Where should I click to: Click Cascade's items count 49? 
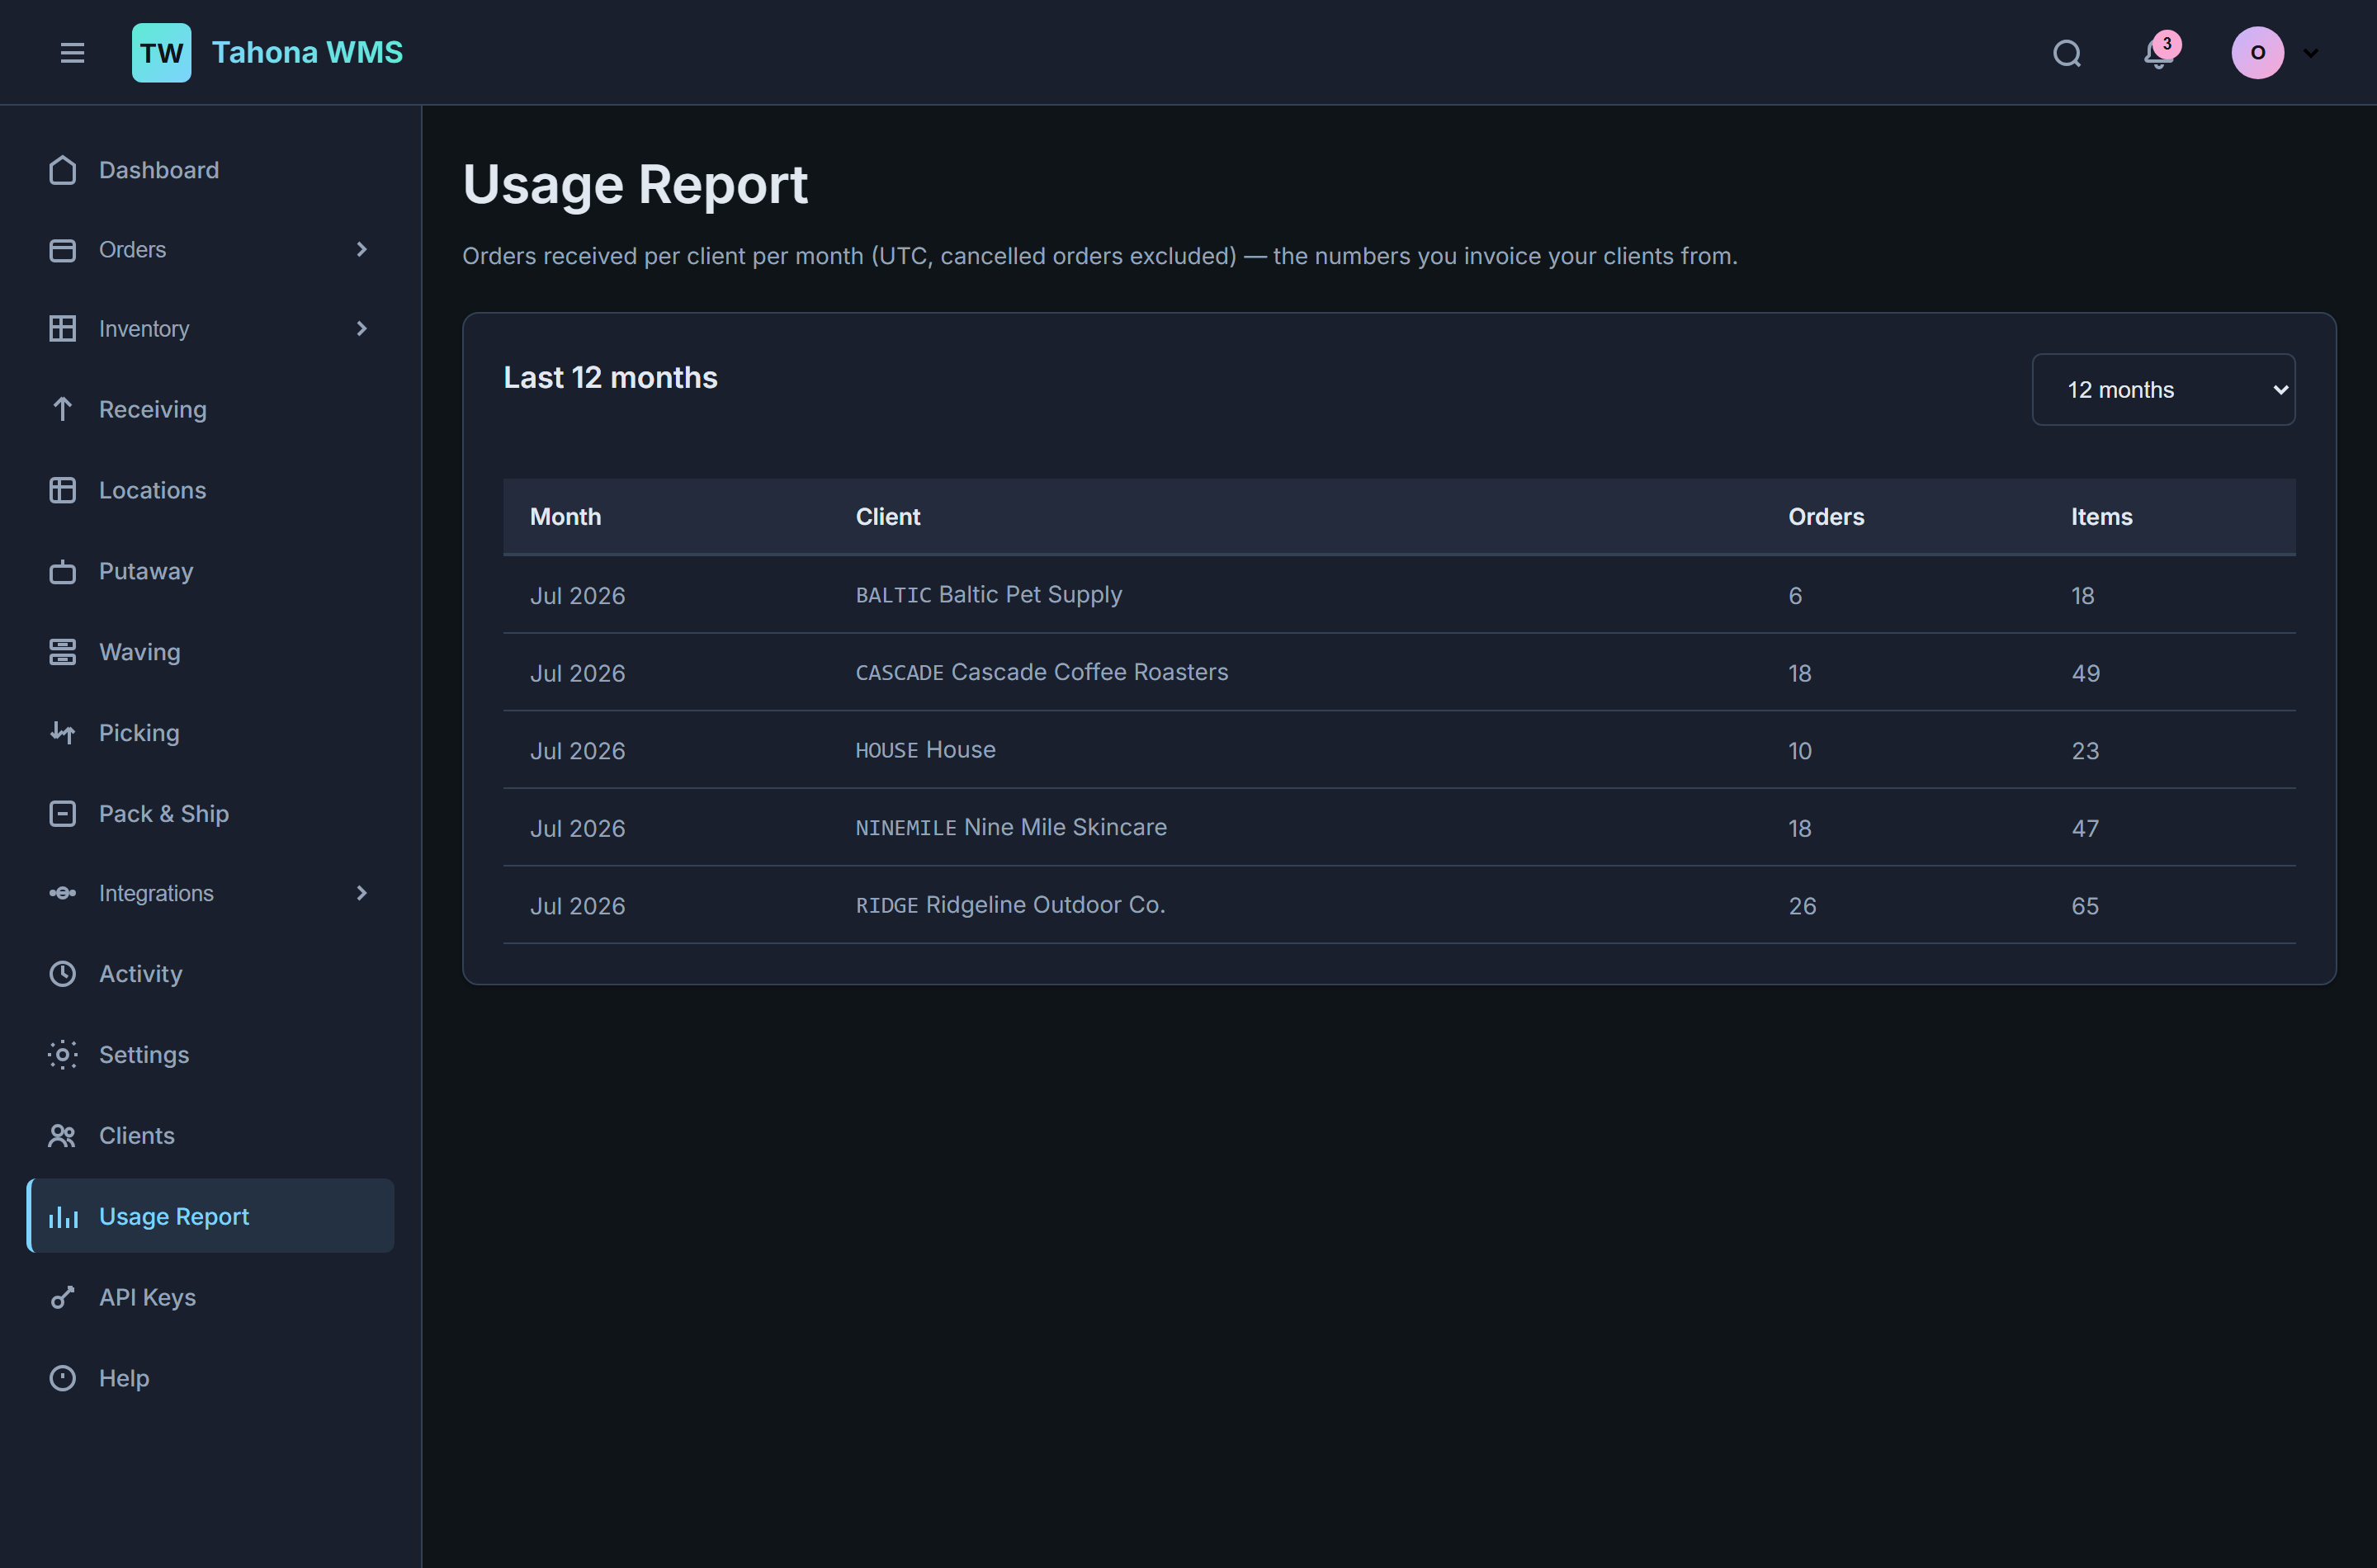coord(2085,673)
